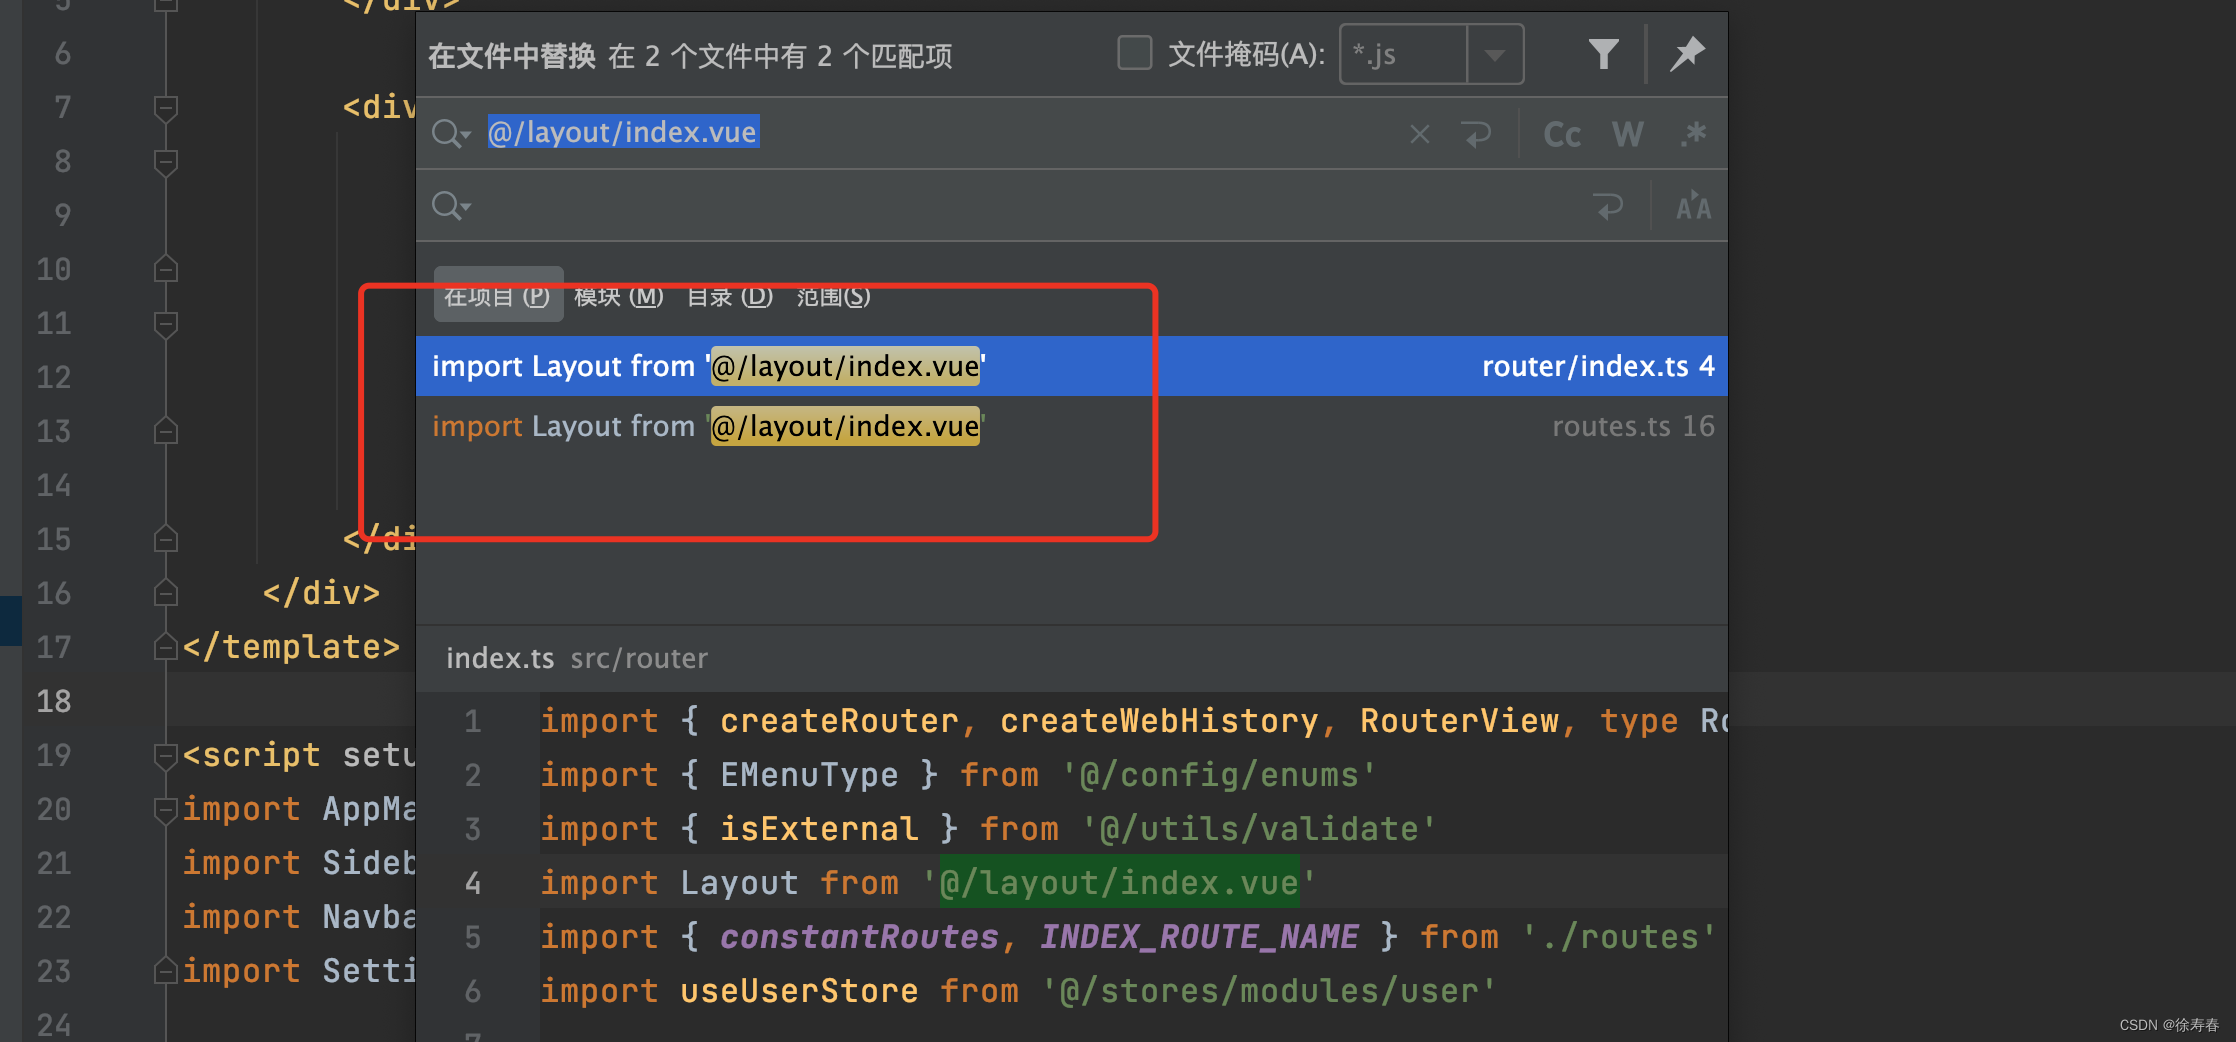Viewport: 2236px width, 1042px height.
Task: Select the In Project scope tab
Action: pyautogui.click(x=498, y=296)
